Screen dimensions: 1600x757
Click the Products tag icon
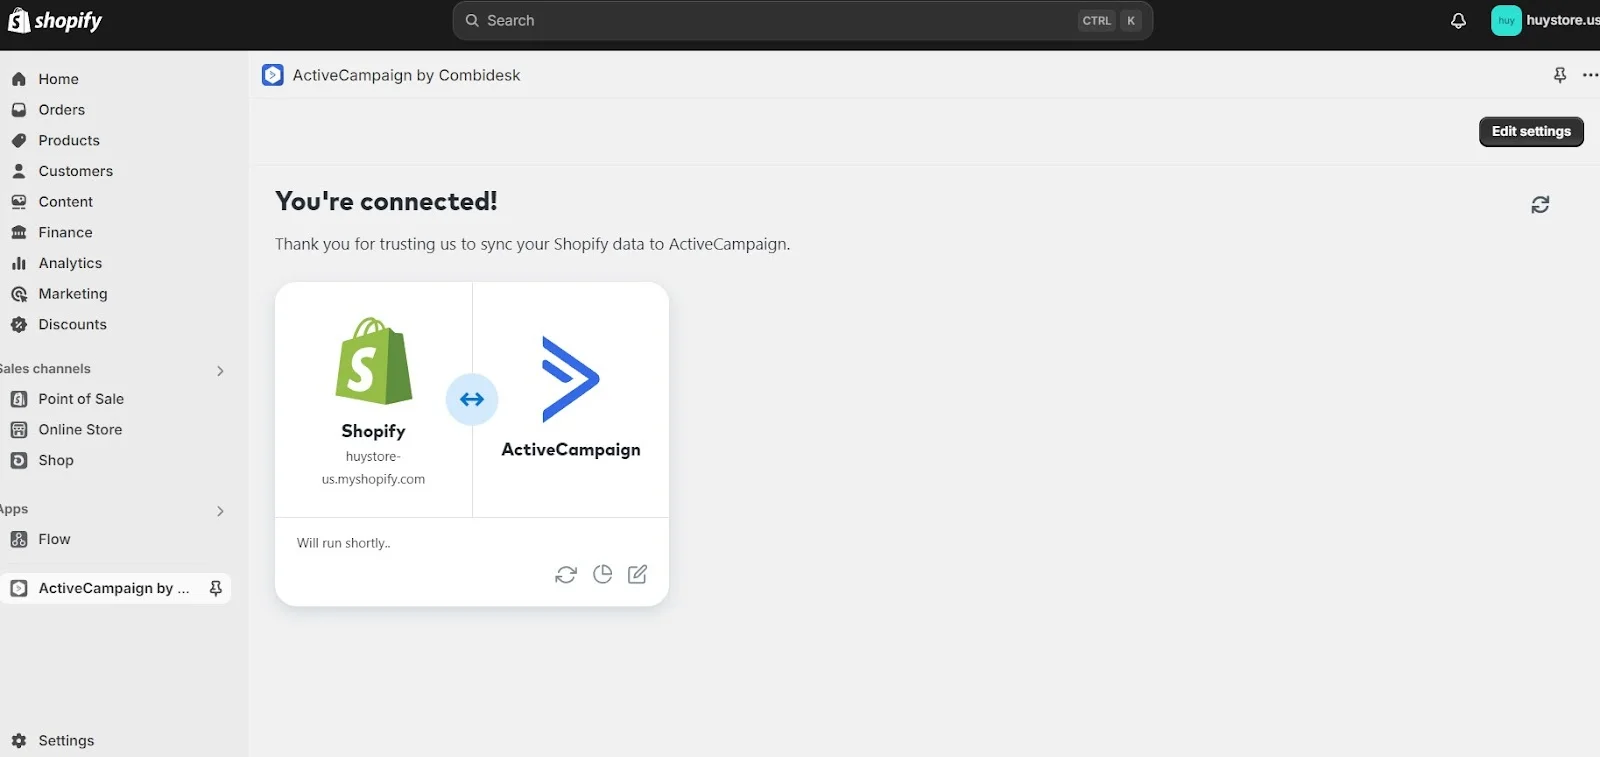[x=18, y=140]
